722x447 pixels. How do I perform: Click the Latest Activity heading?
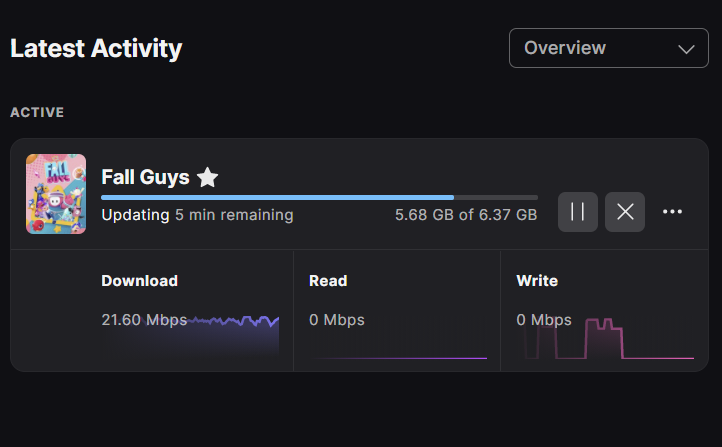[x=96, y=49]
